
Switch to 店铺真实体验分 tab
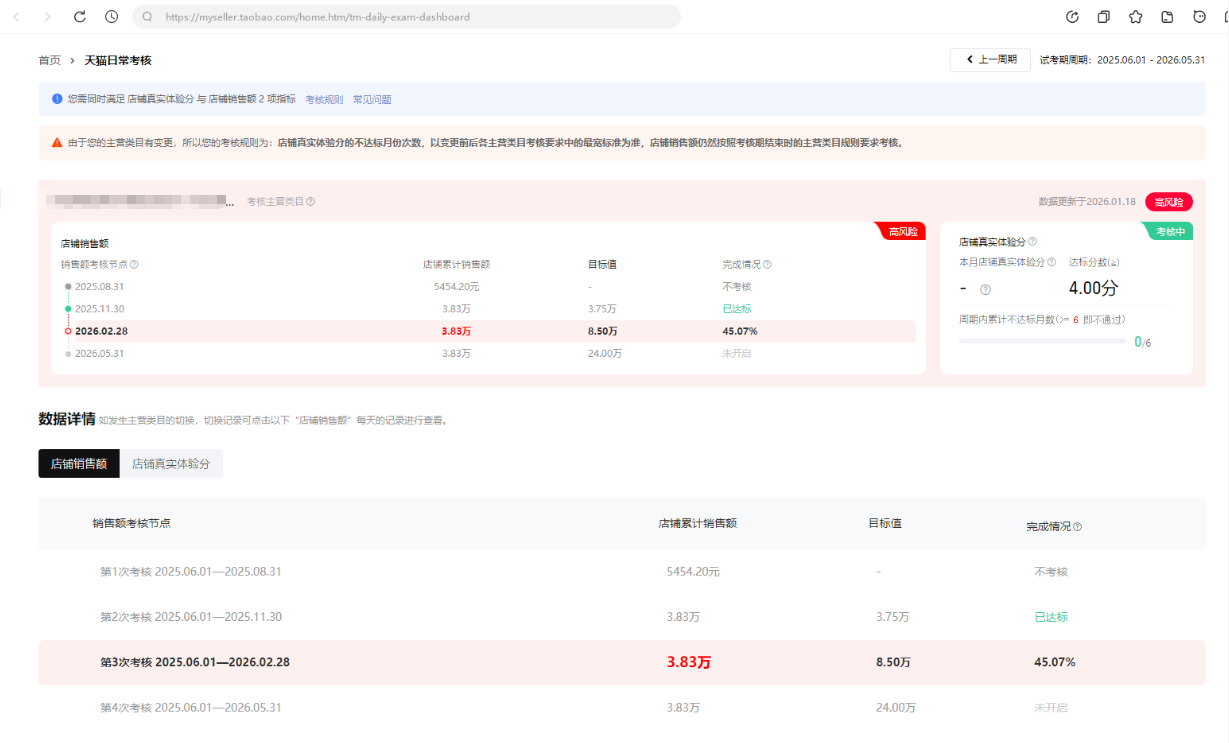[171, 464]
